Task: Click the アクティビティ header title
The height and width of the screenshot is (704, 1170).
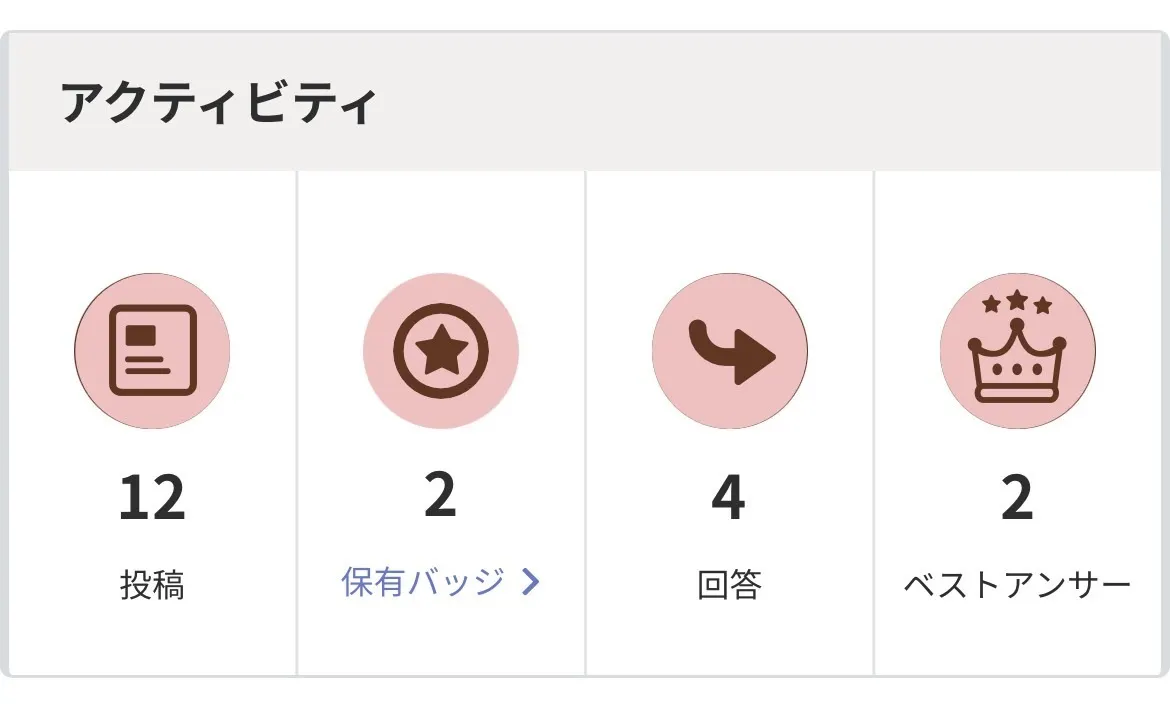Action: point(218,102)
